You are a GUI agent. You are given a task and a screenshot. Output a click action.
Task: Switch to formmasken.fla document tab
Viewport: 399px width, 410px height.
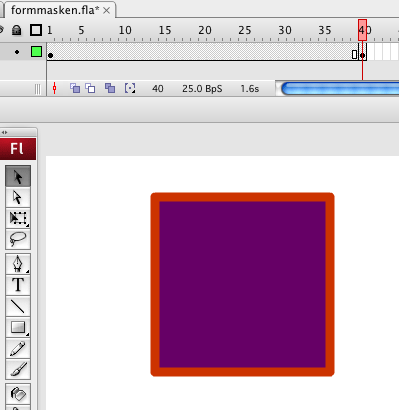(55, 10)
